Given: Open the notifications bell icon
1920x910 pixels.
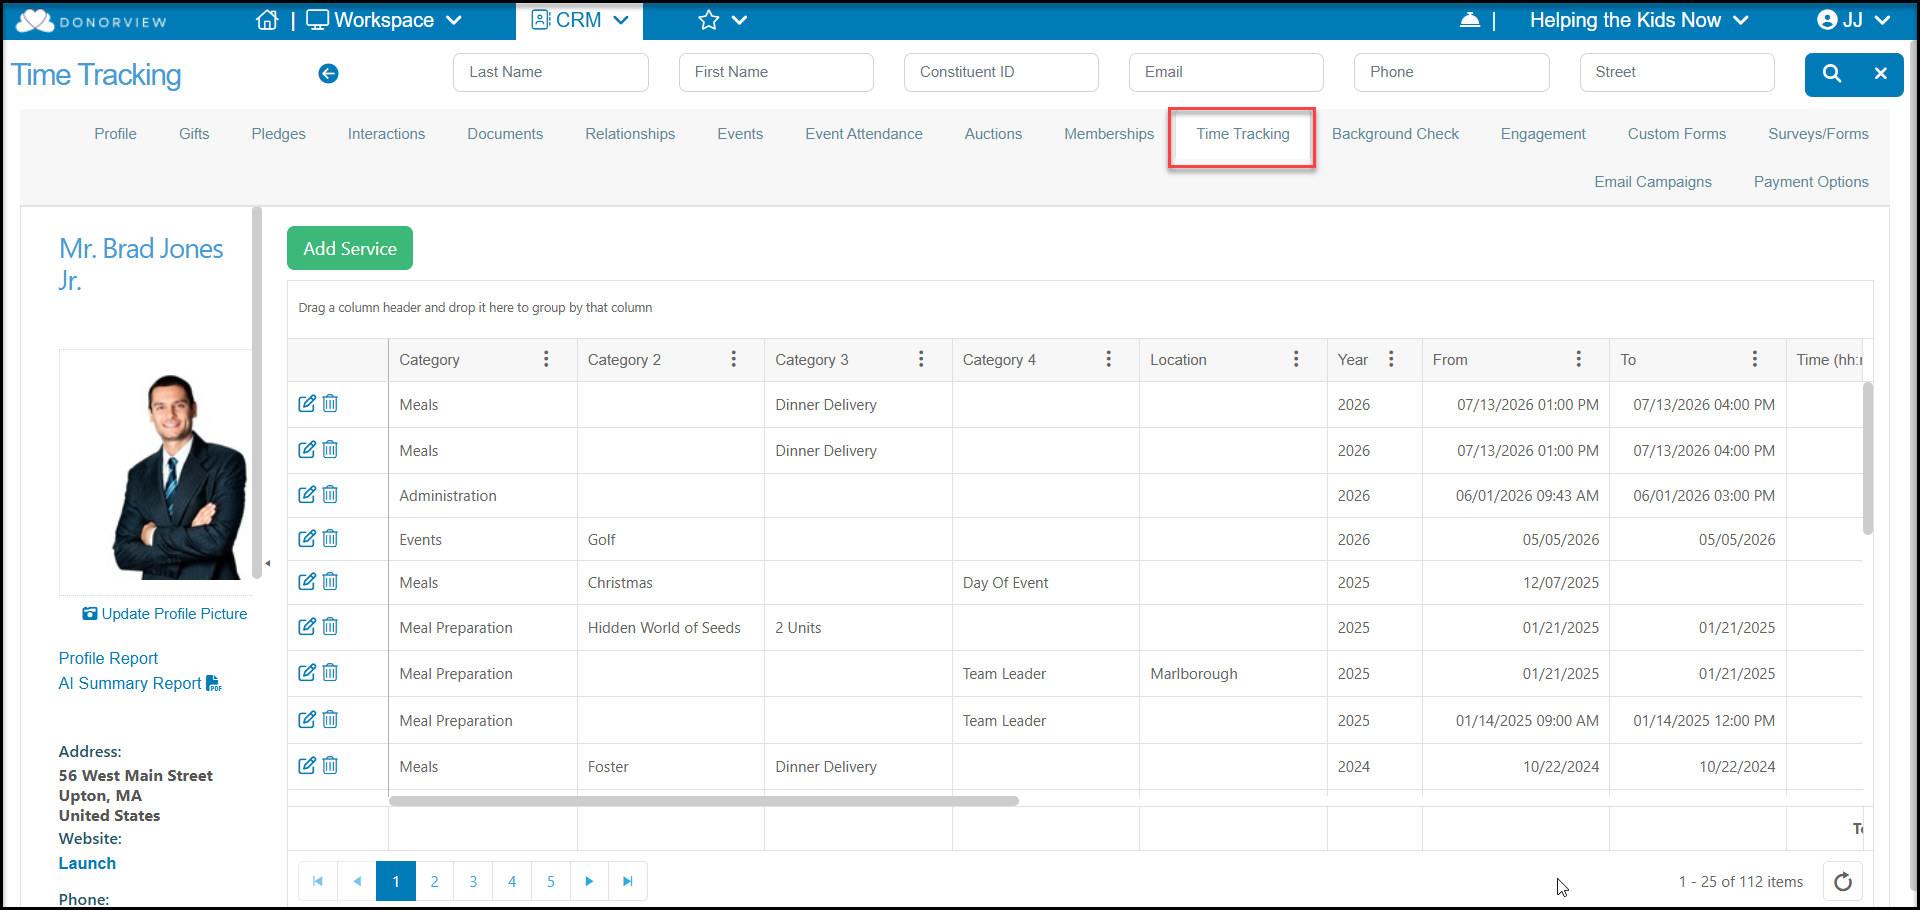Looking at the screenshot, I should click(1470, 20).
